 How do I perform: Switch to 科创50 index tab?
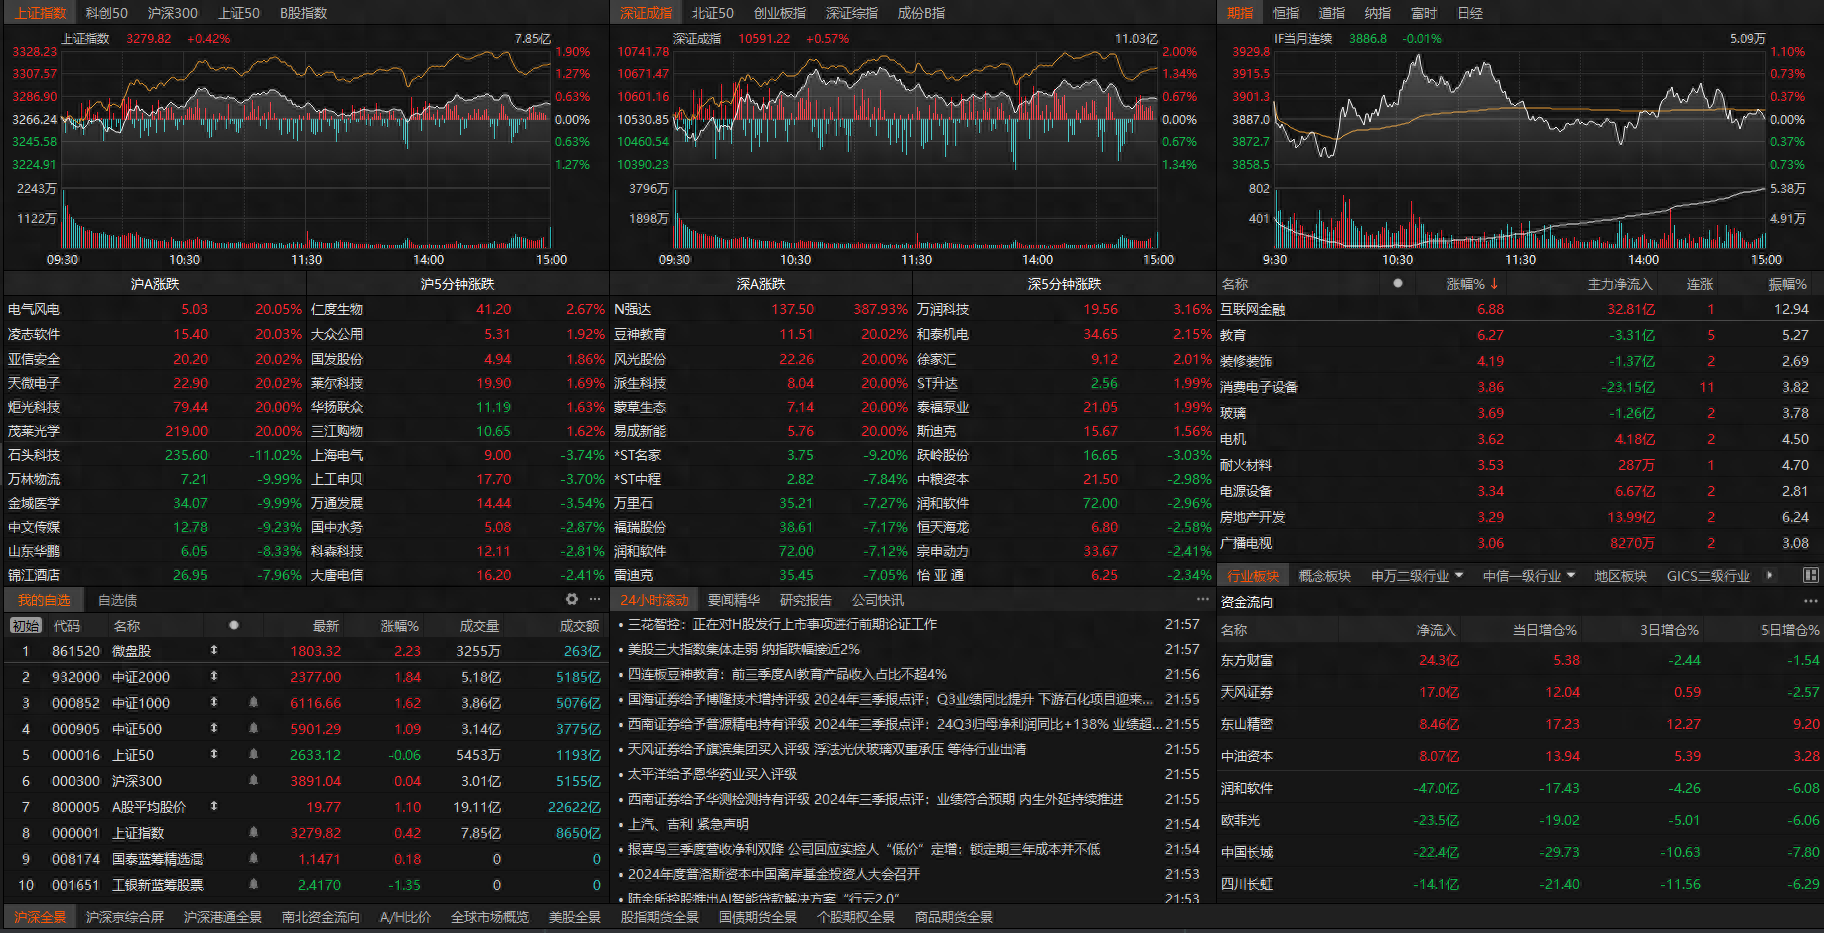click(x=107, y=13)
